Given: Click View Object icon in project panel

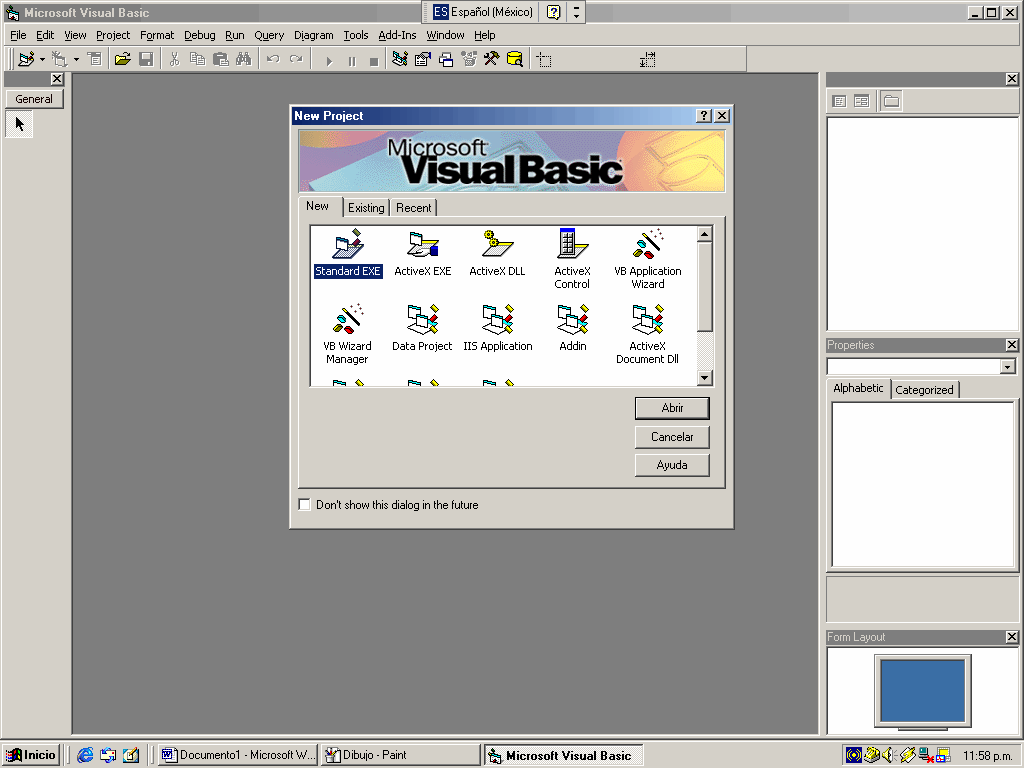Looking at the screenshot, I should tap(862, 101).
